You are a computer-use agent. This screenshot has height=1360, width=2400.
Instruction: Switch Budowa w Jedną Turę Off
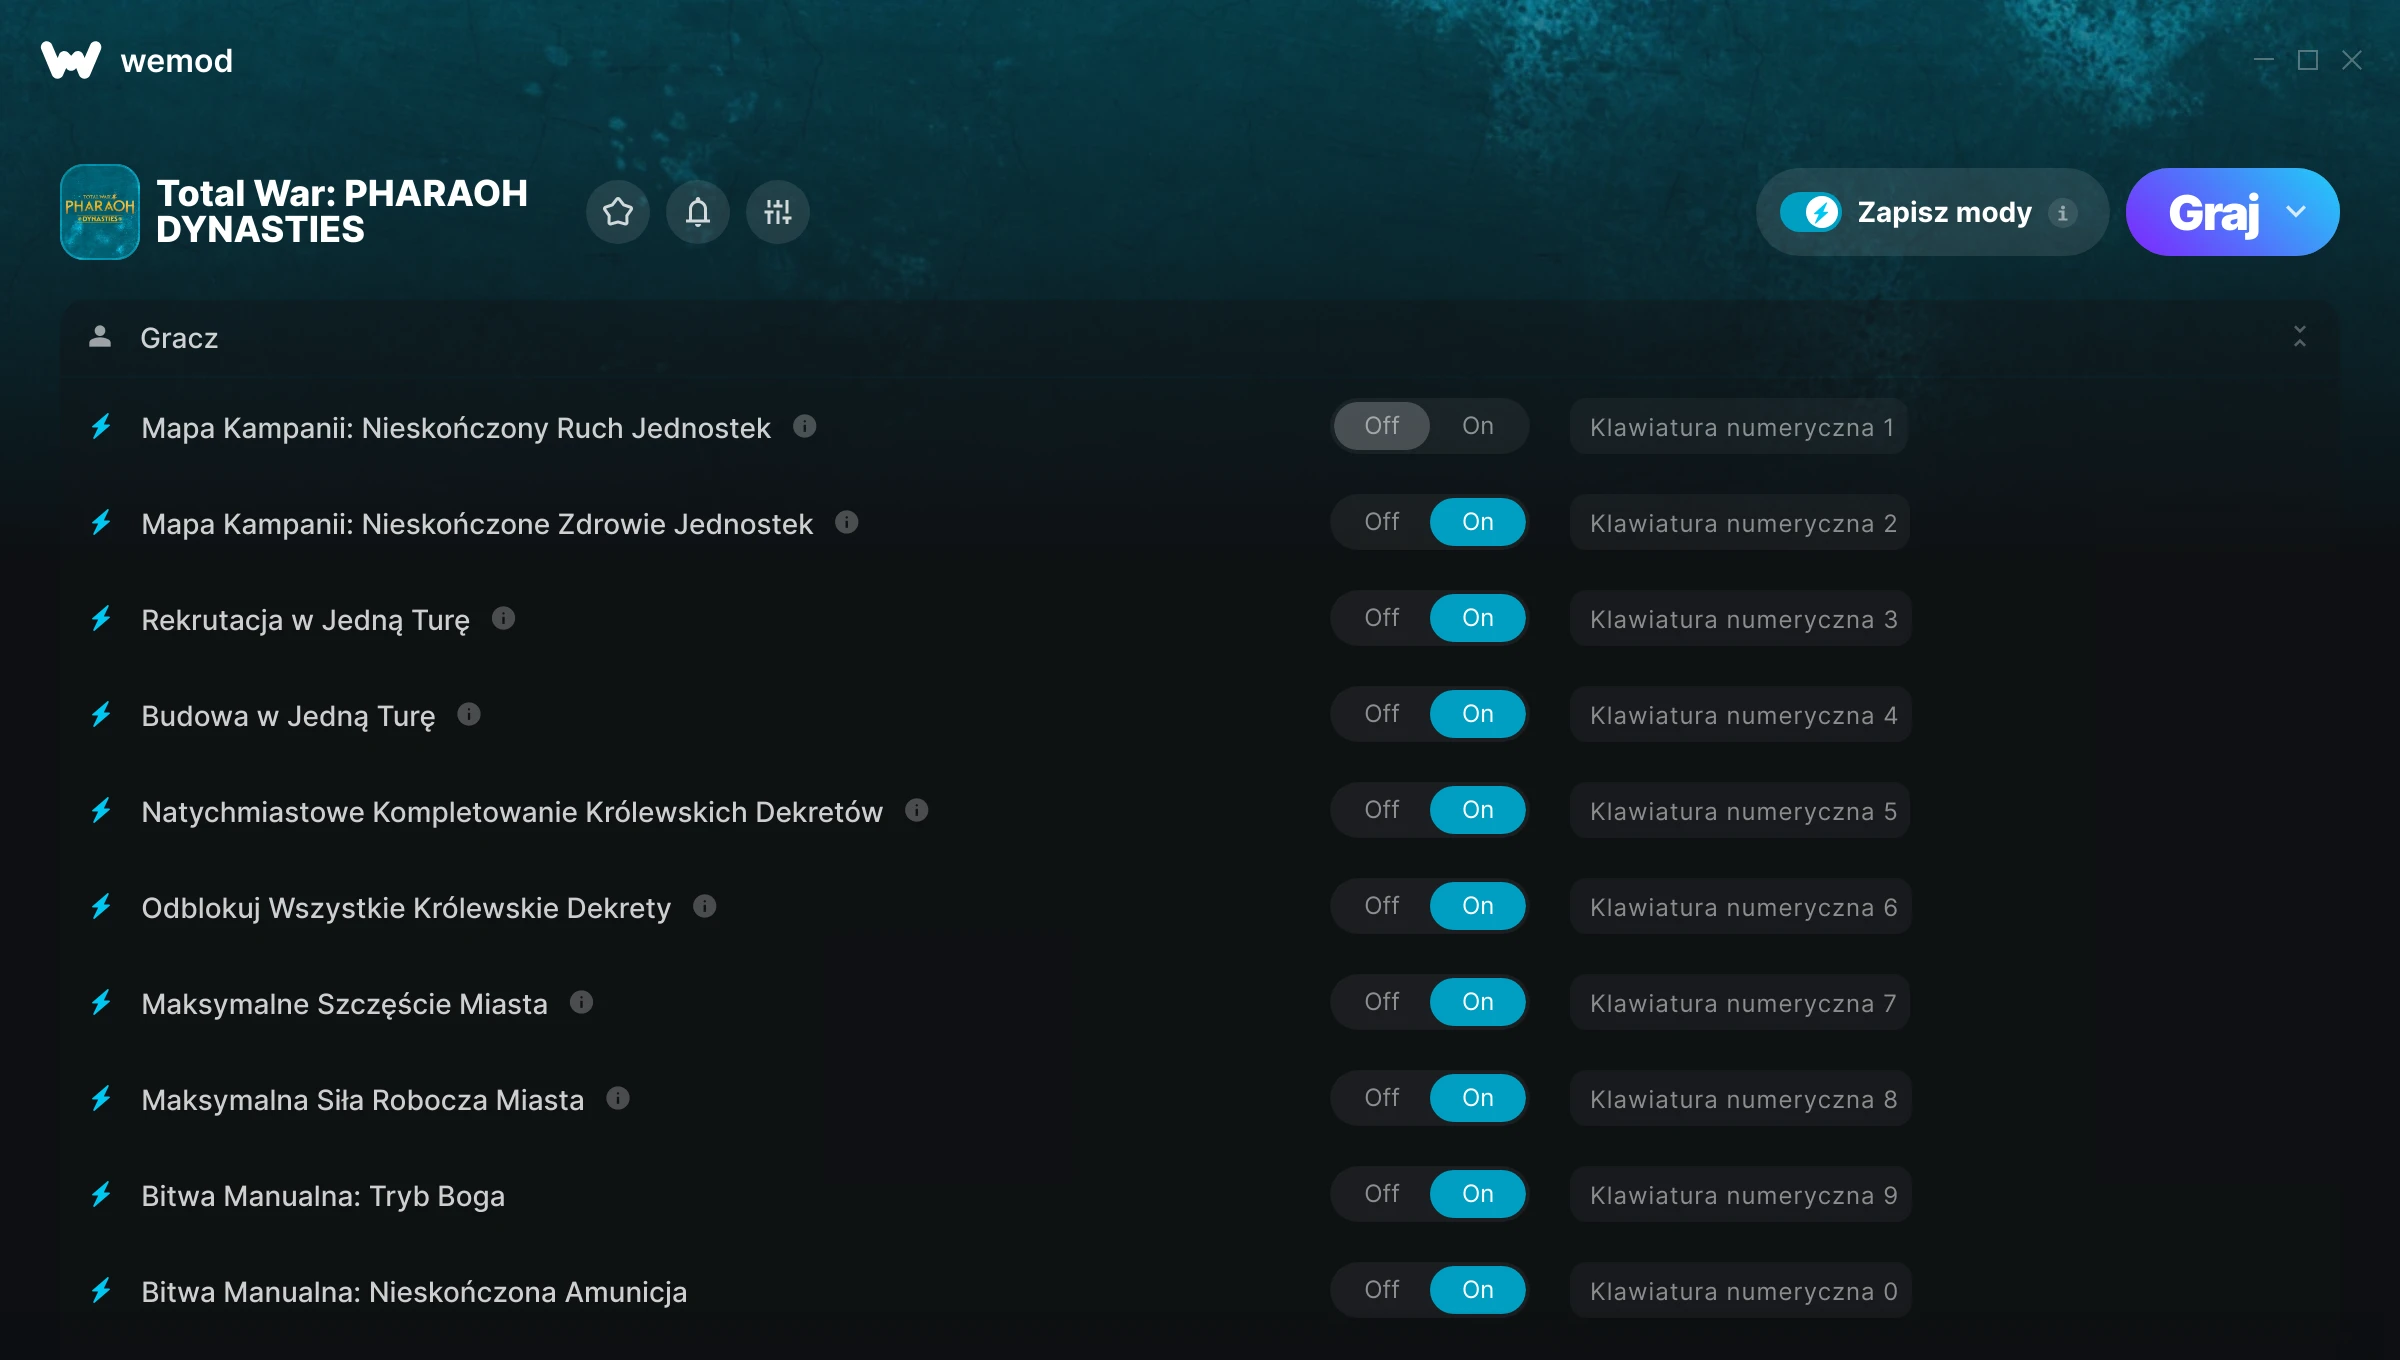pyautogui.click(x=1382, y=714)
